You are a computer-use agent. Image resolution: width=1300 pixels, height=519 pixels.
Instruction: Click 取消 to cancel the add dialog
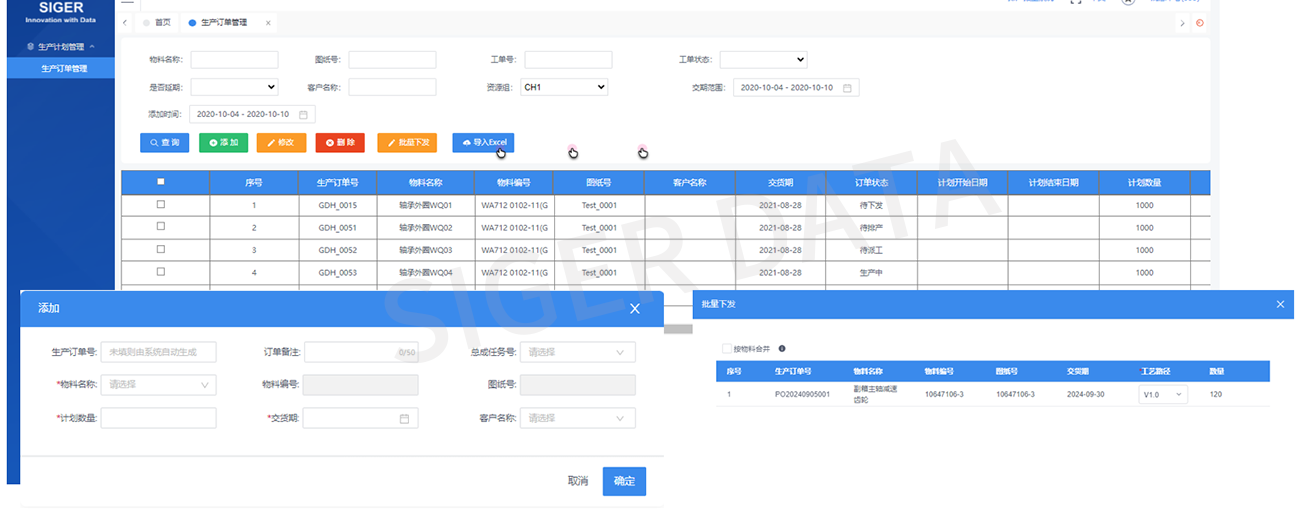578,481
